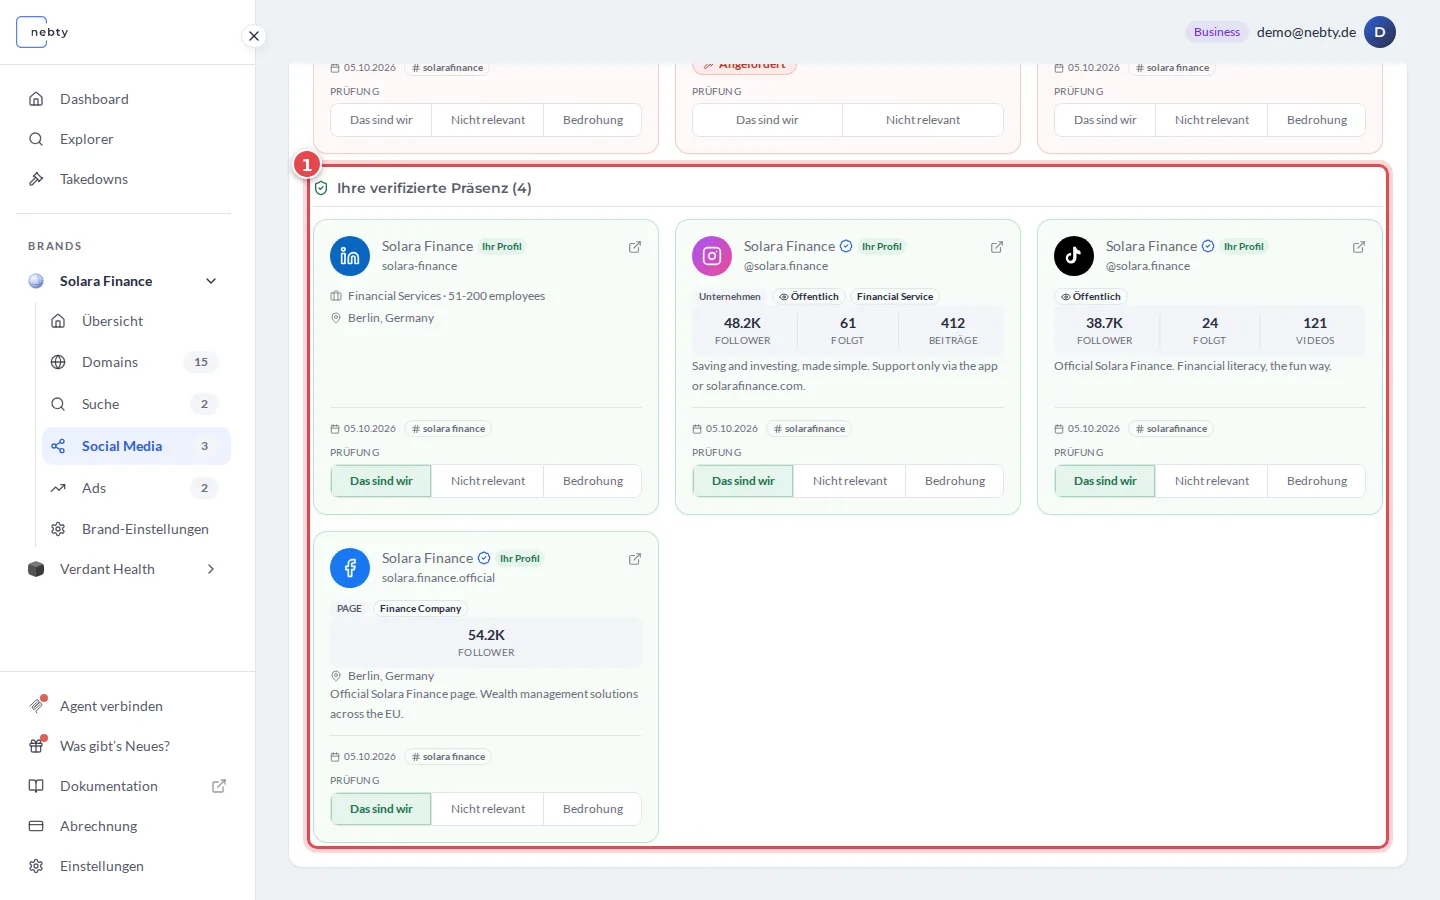Open the Suche section
Image resolution: width=1440 pixels, height=900 pixels.
136,404
